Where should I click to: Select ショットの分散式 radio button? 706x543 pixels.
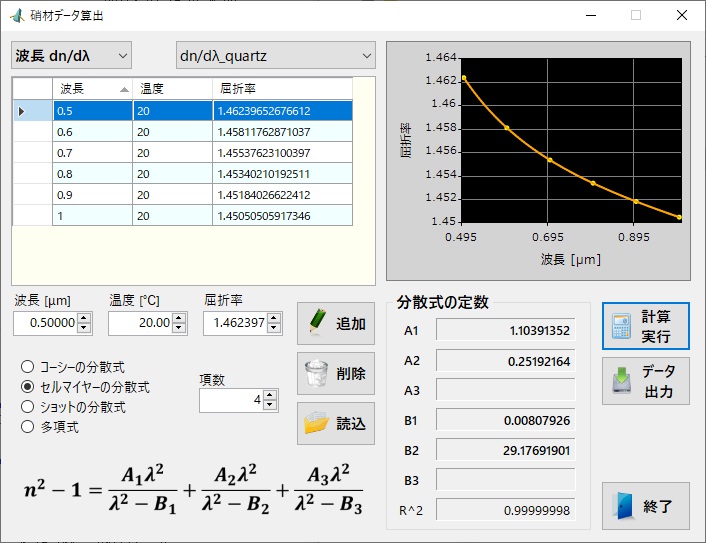(x=27, y=407)
